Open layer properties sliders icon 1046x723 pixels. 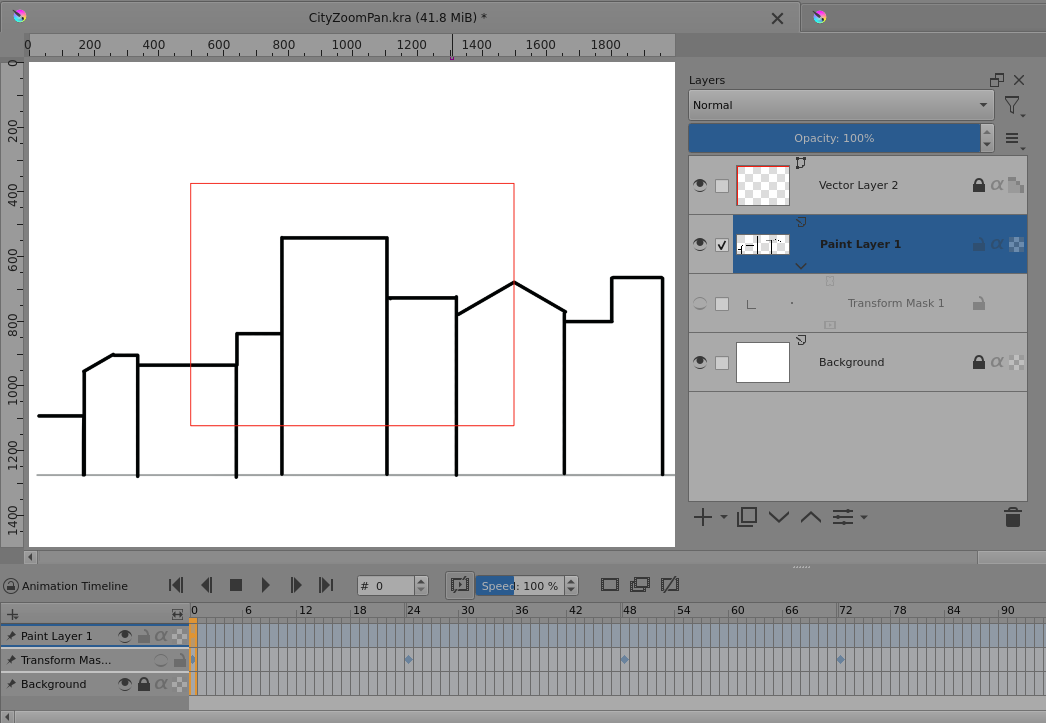843,517
